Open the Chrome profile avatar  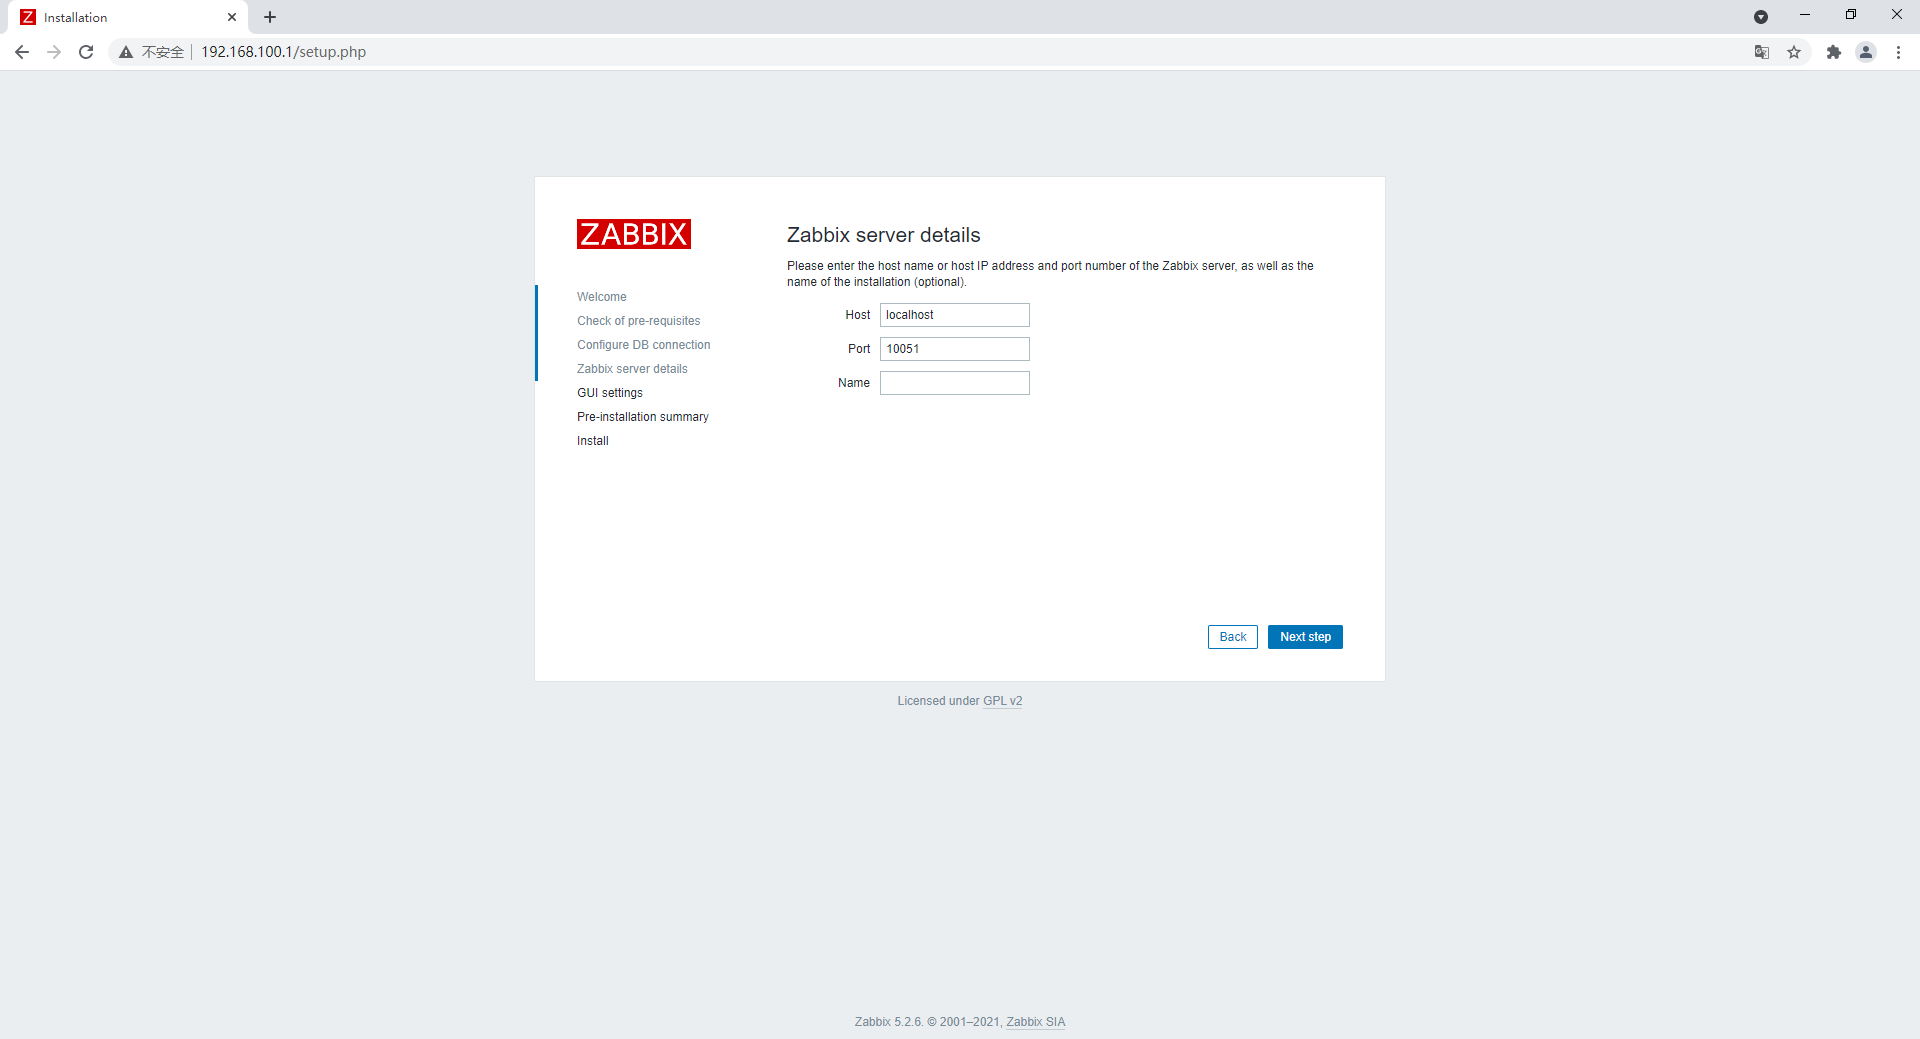1866,52
